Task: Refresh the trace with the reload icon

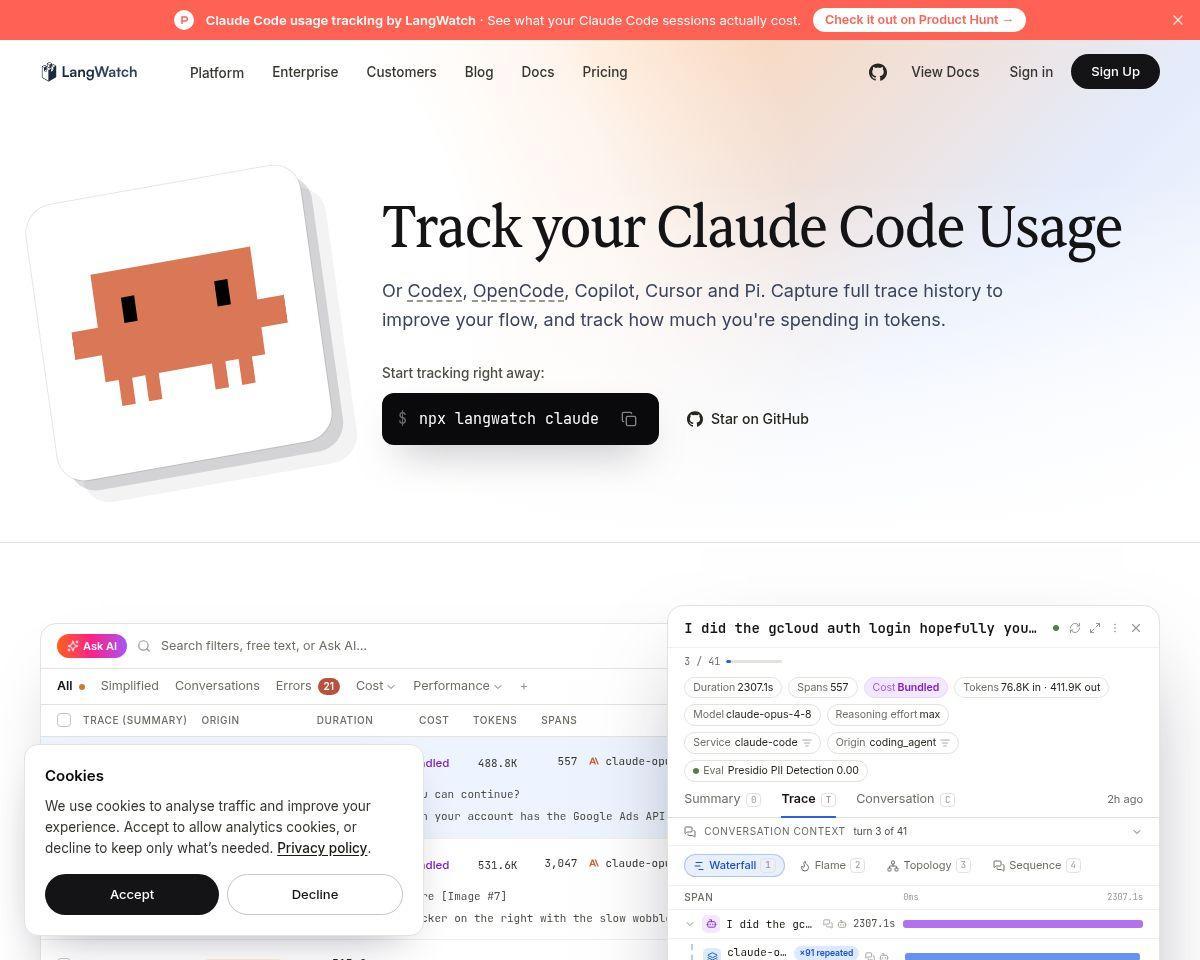Action: 1075,628
